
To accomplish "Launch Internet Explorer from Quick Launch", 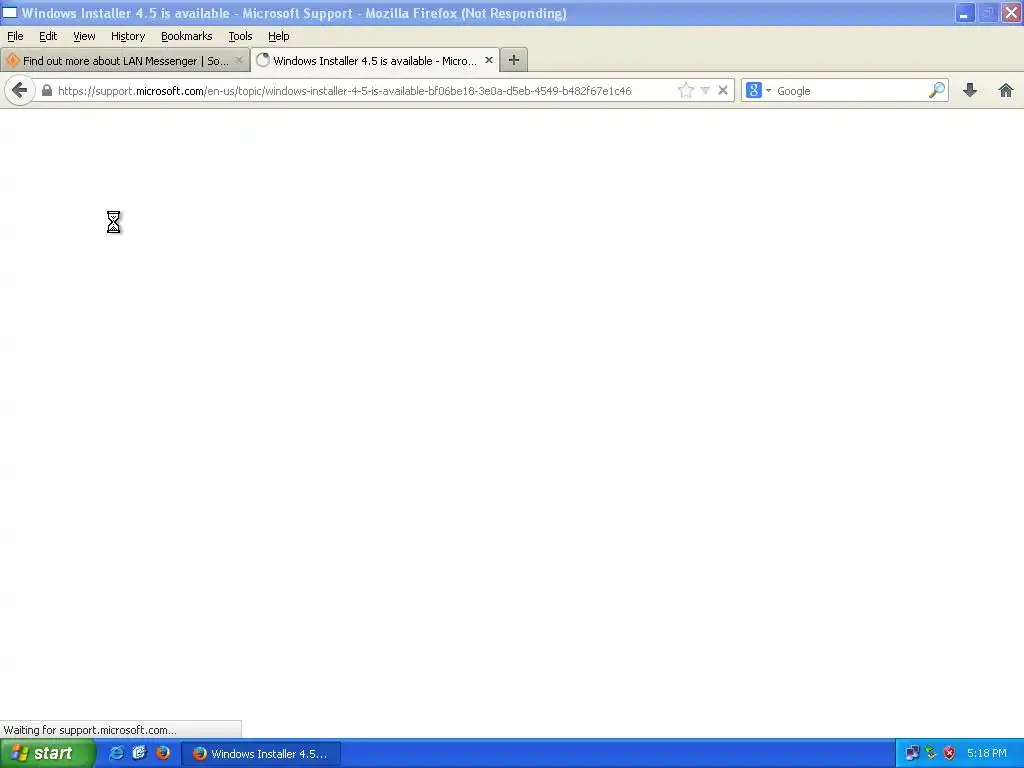I will click(x=116, y=753).
